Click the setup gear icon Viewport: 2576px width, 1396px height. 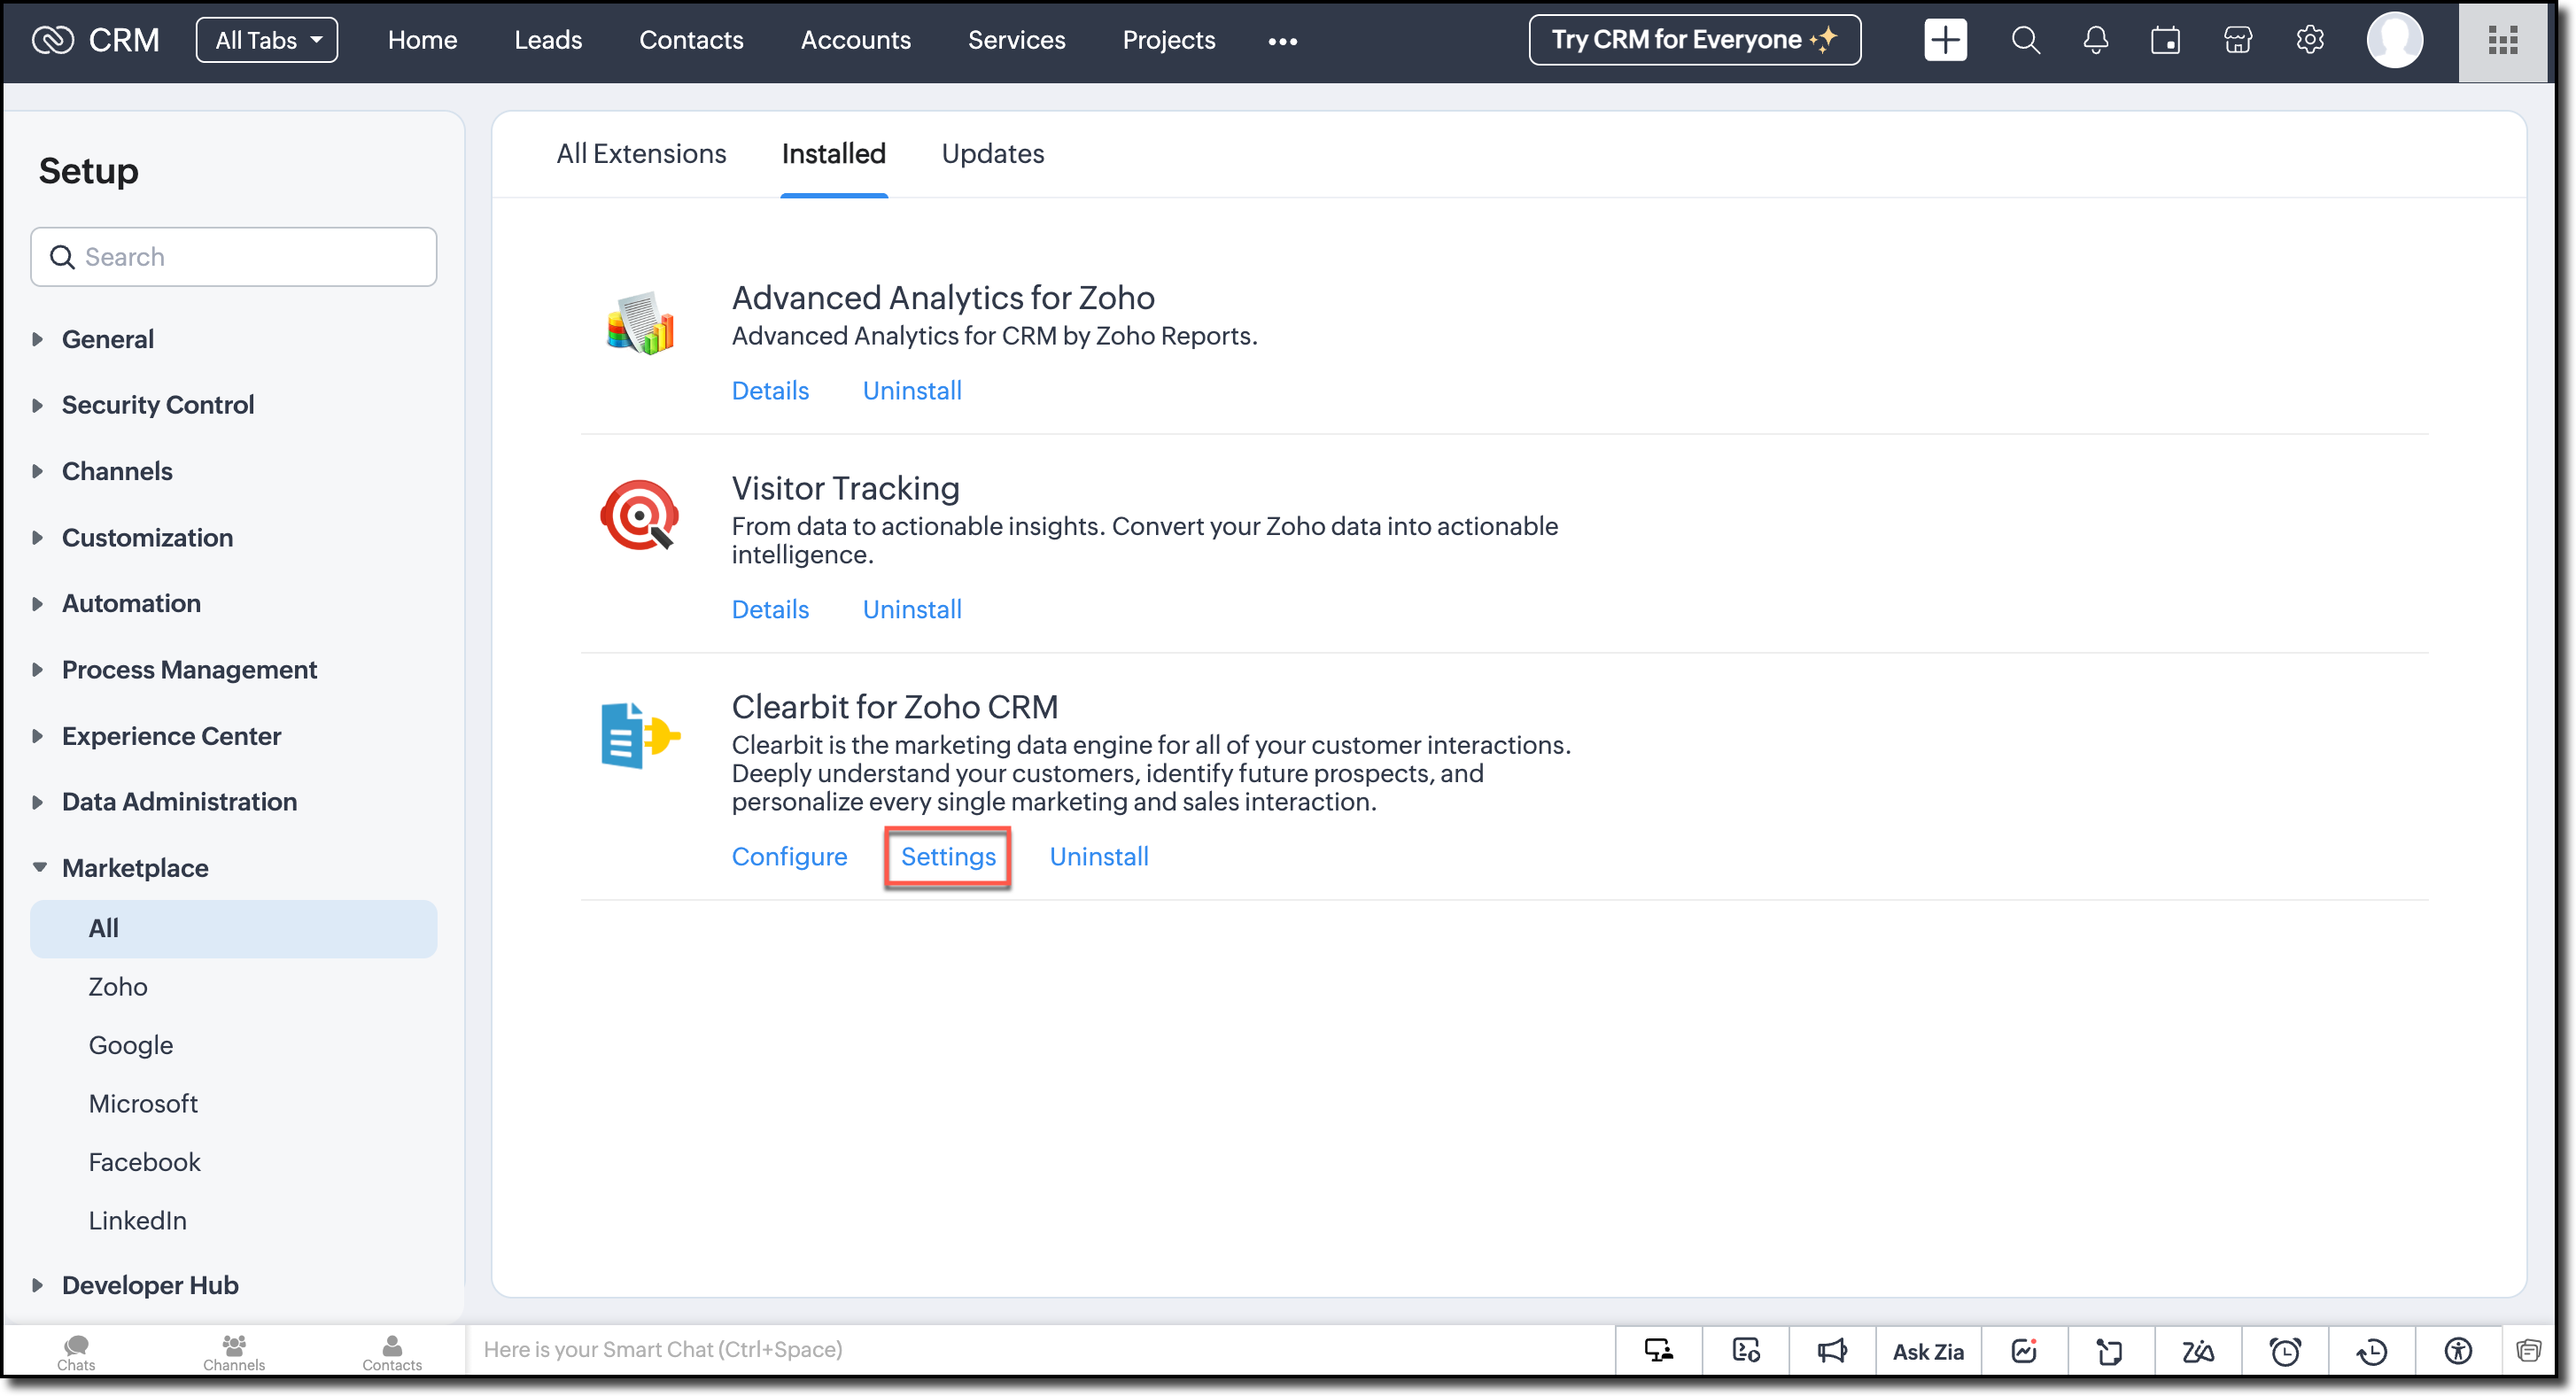2309,40
